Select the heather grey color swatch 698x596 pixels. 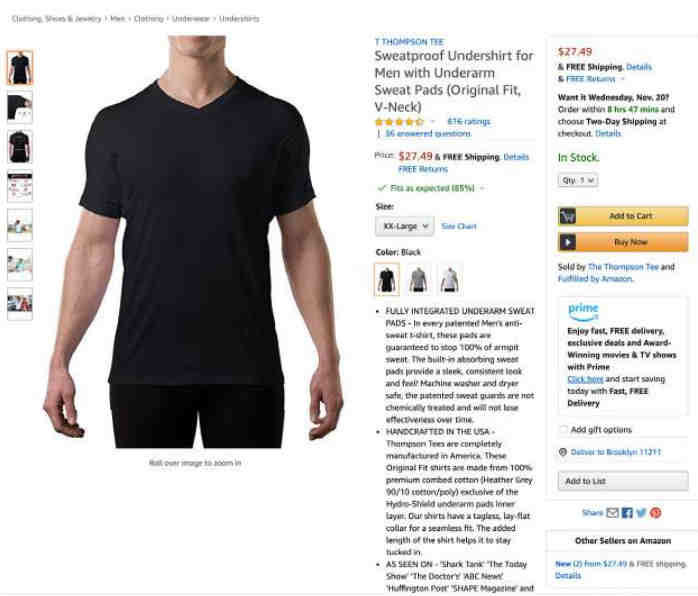[418, 280]
